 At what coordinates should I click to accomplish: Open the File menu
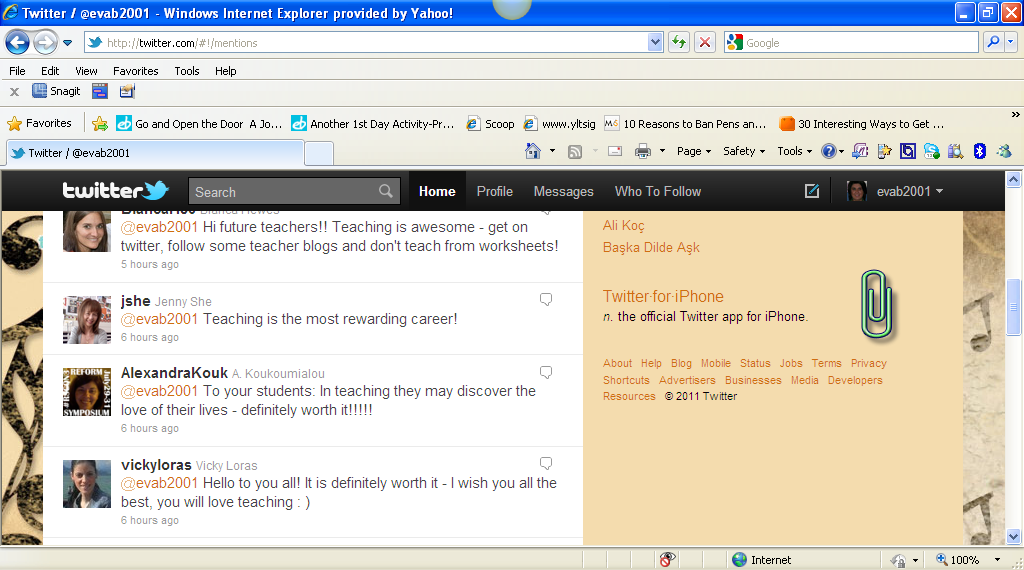[17, 71]
